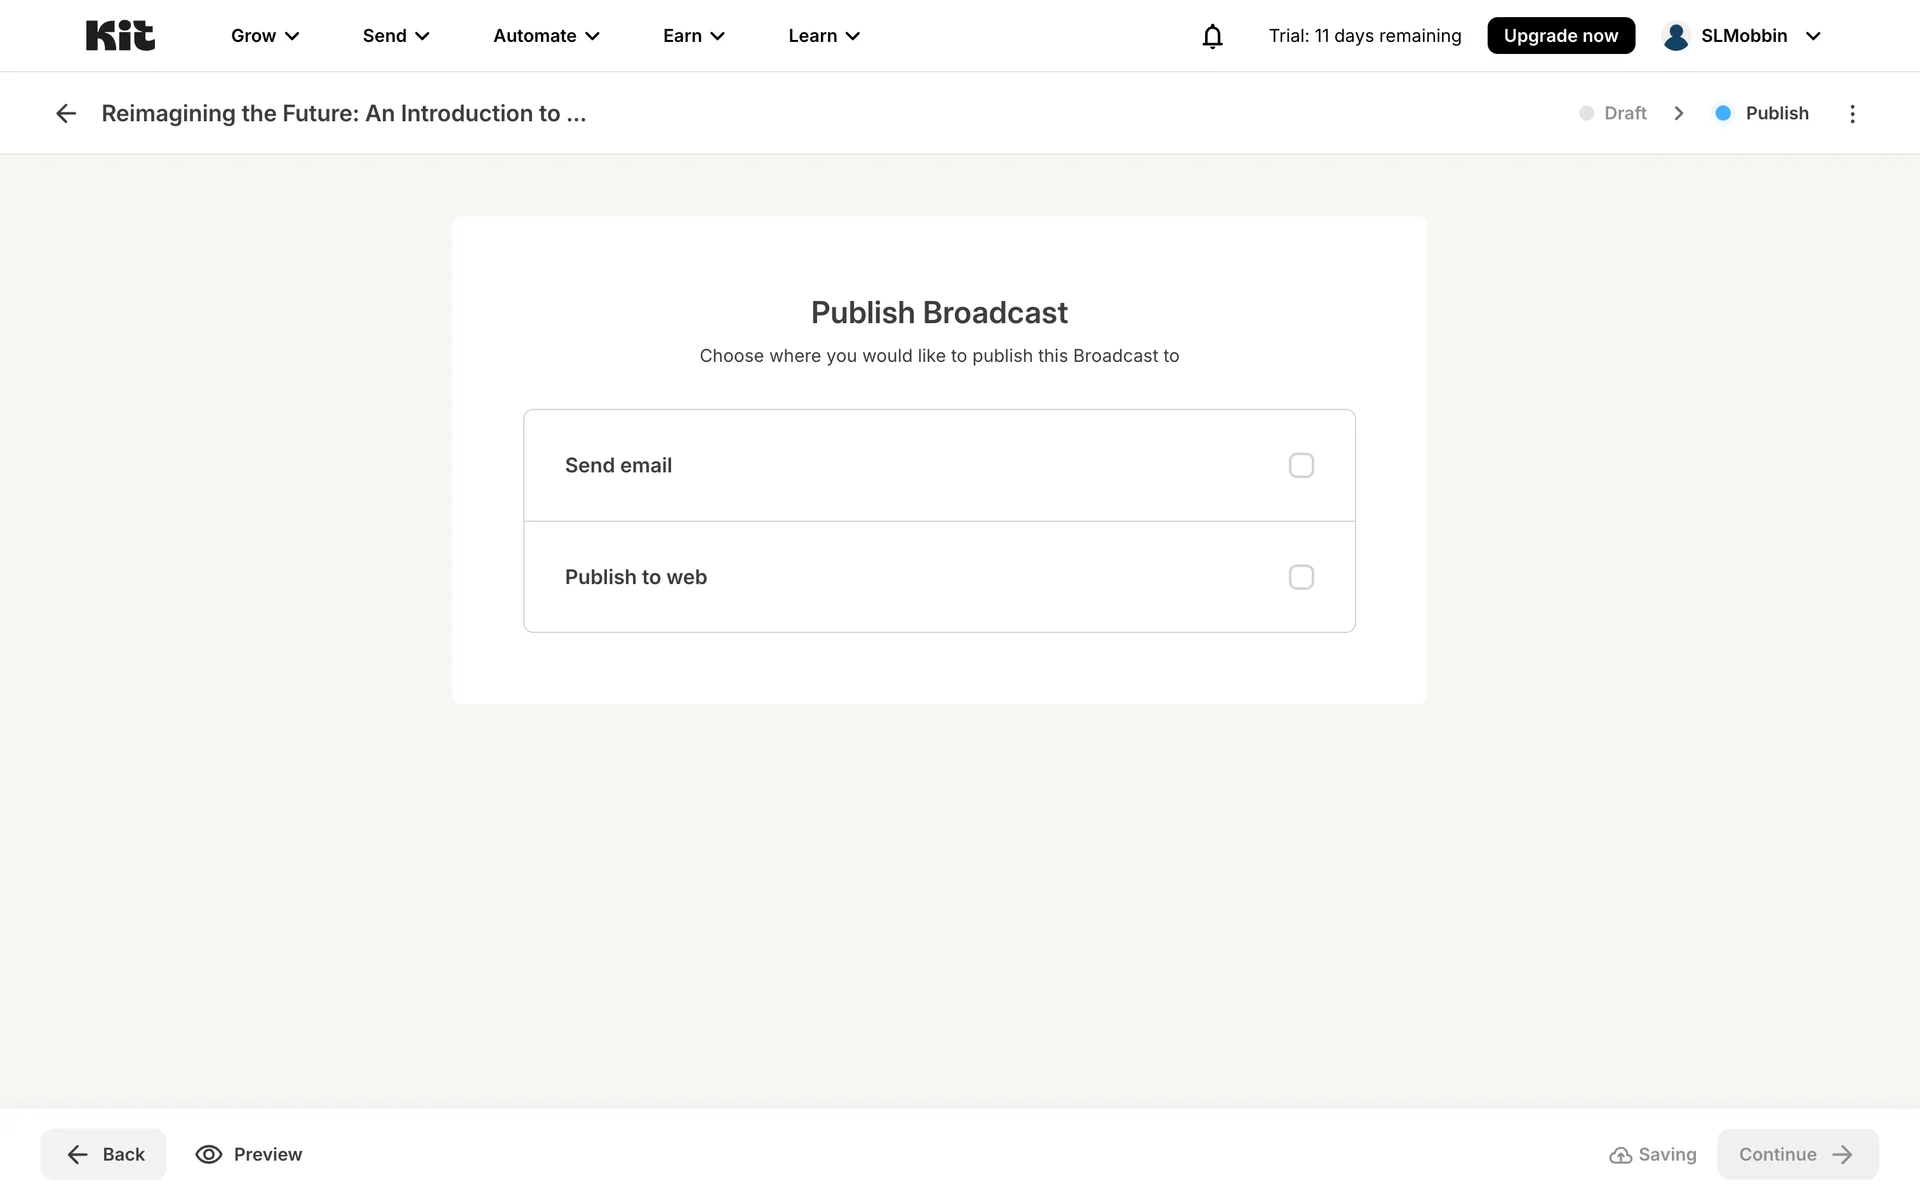
Task: Enable the Send email checkbox
Action: (x=1301, y=466)
